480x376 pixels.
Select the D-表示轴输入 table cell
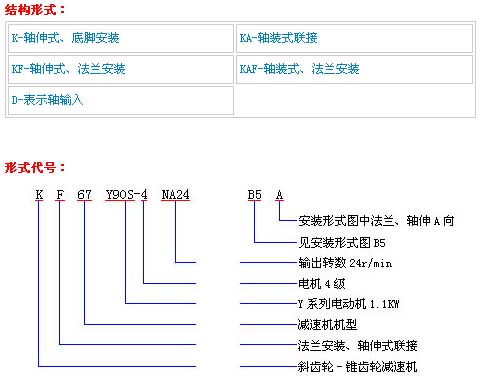click(121, 100)
